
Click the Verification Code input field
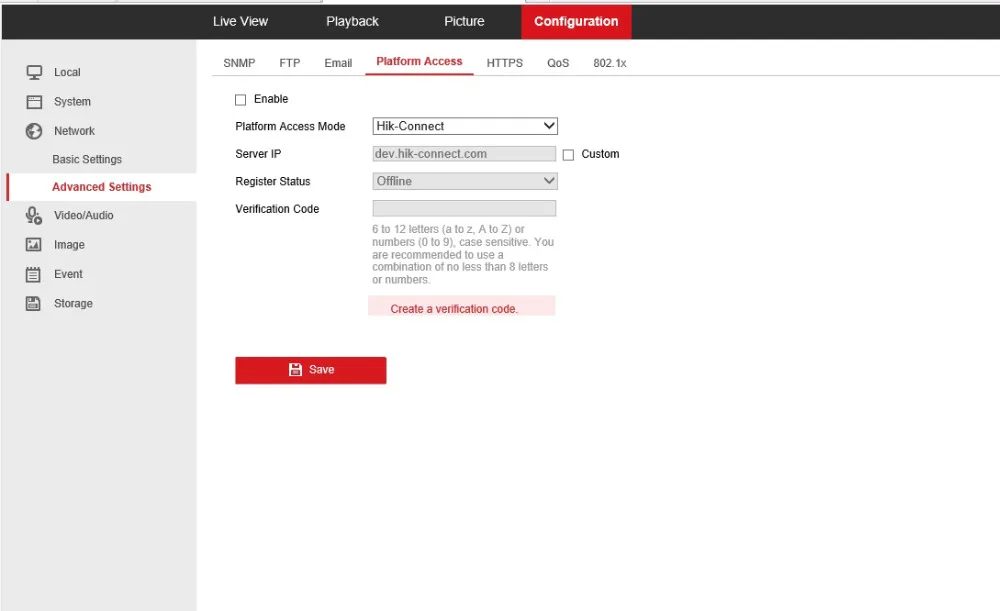(464, 209)
